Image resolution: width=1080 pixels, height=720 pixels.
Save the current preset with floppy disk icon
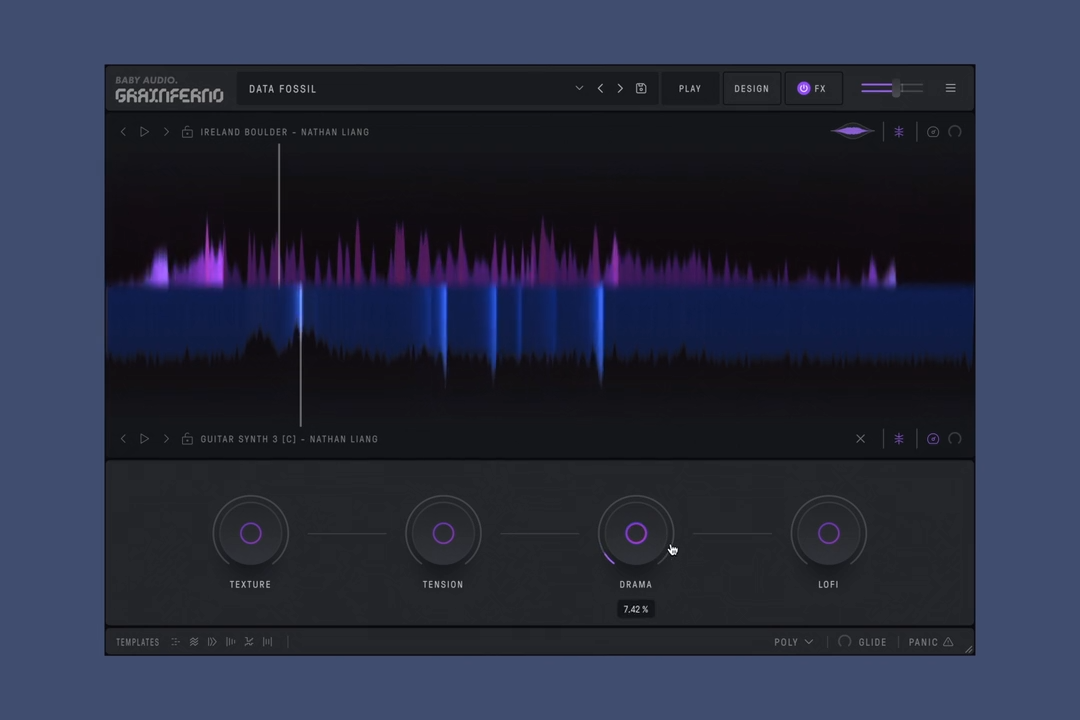641,88
